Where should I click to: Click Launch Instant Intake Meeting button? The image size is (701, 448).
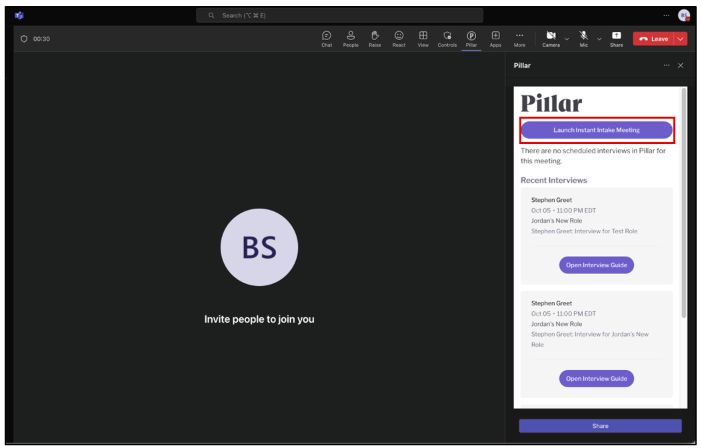pos(596,130)
